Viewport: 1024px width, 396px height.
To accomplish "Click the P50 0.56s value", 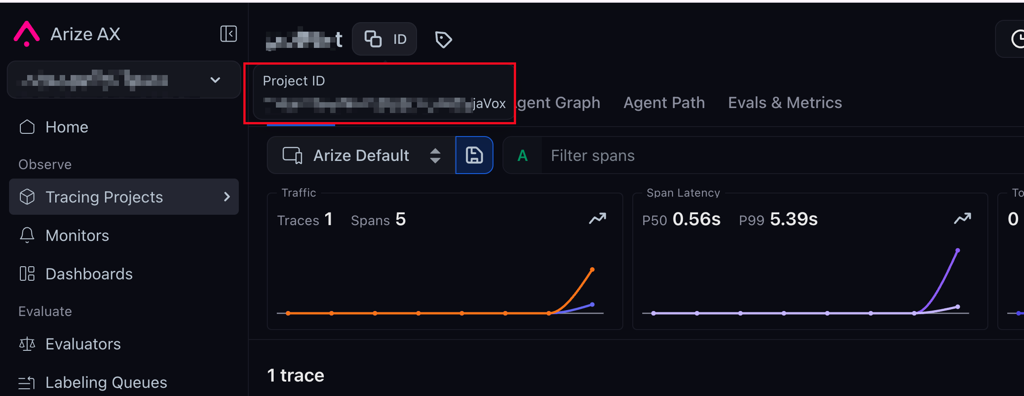I will coord(681,220).
